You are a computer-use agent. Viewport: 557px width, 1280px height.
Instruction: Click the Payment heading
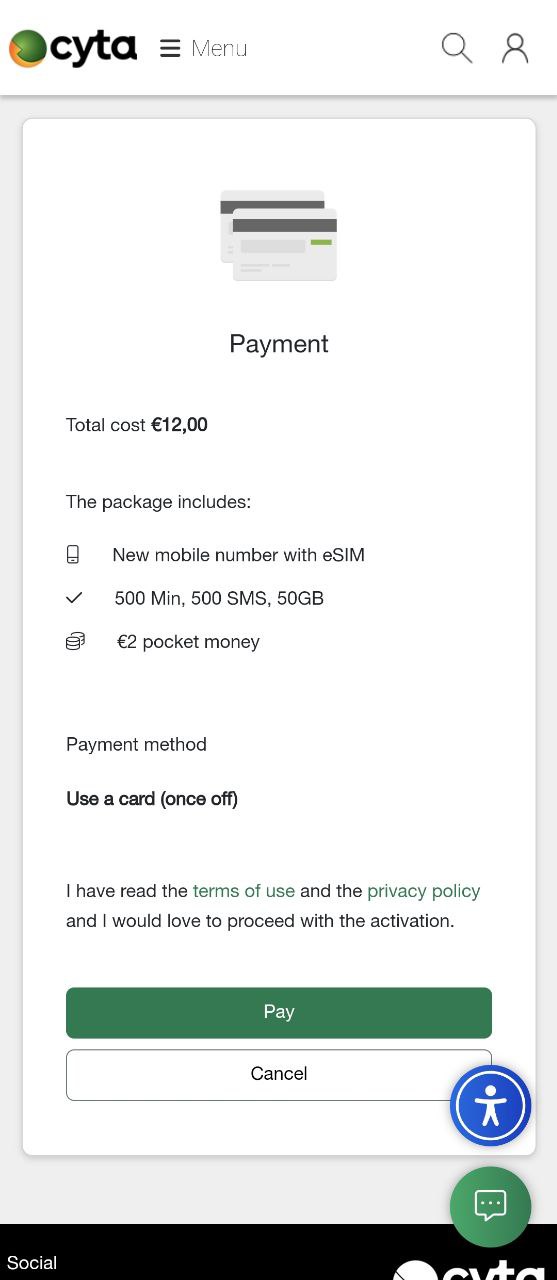[x=279, y=344]
